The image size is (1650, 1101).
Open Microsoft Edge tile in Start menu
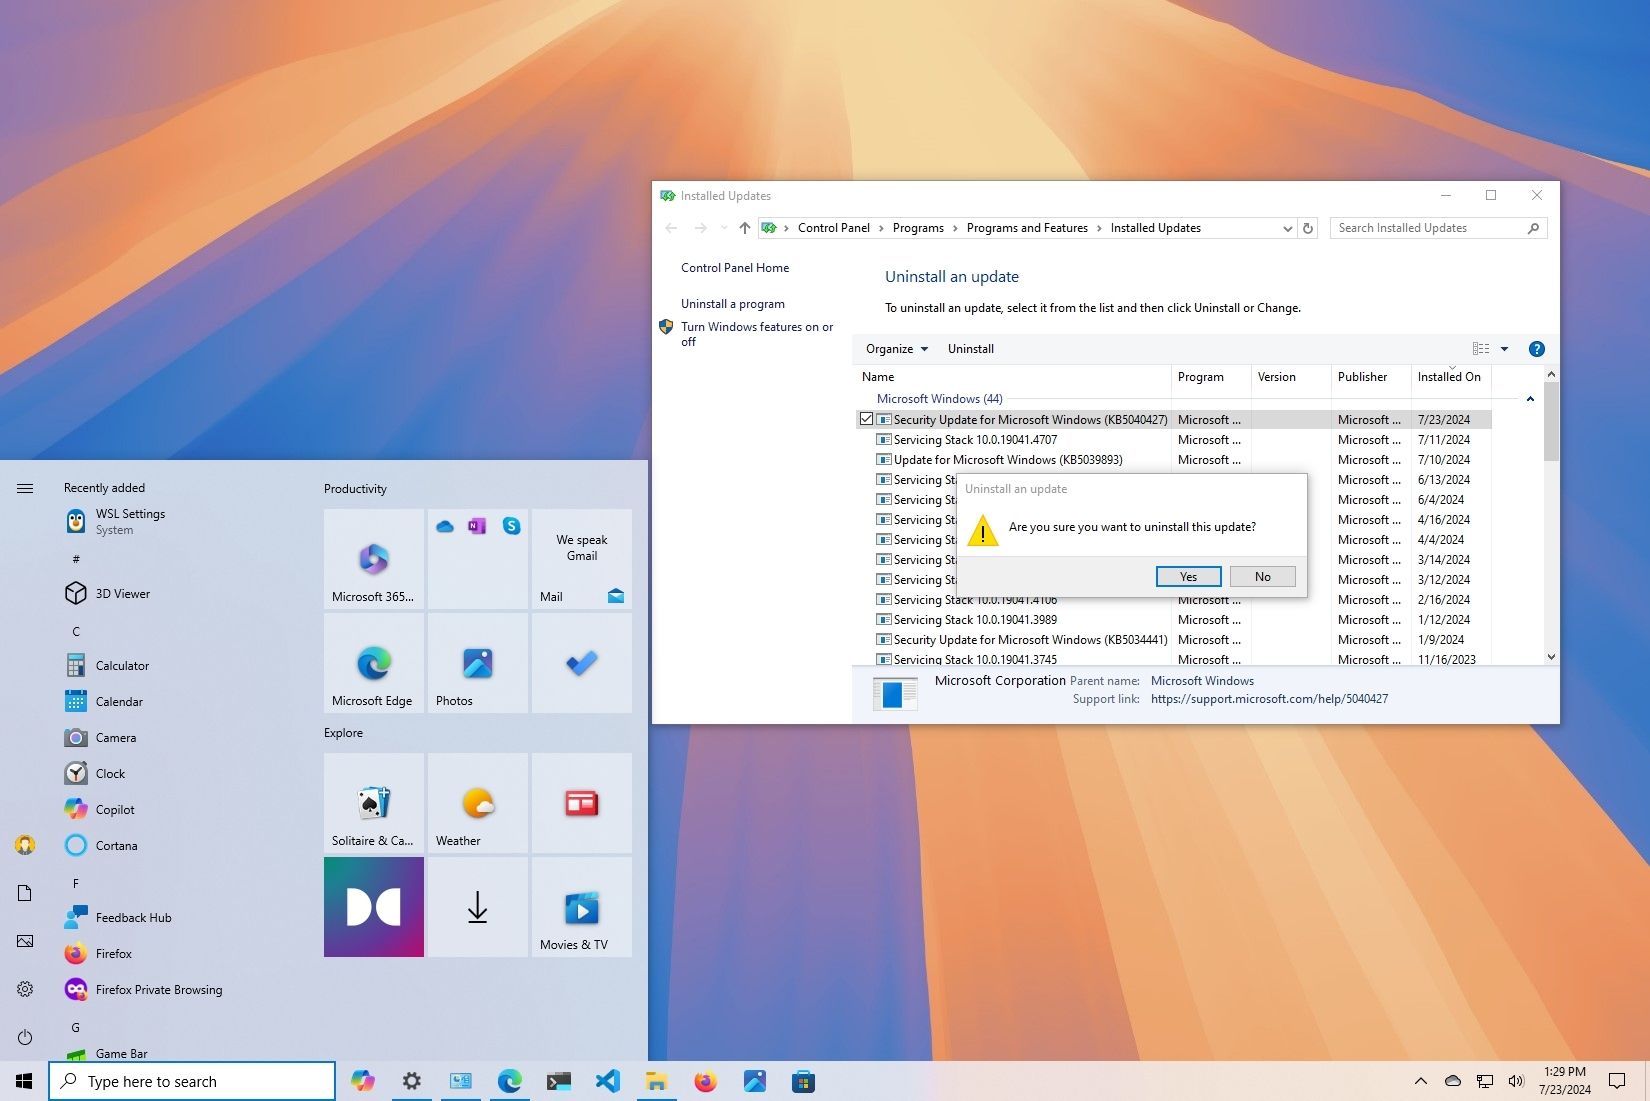pyautogui.click(x=373, y=663)
